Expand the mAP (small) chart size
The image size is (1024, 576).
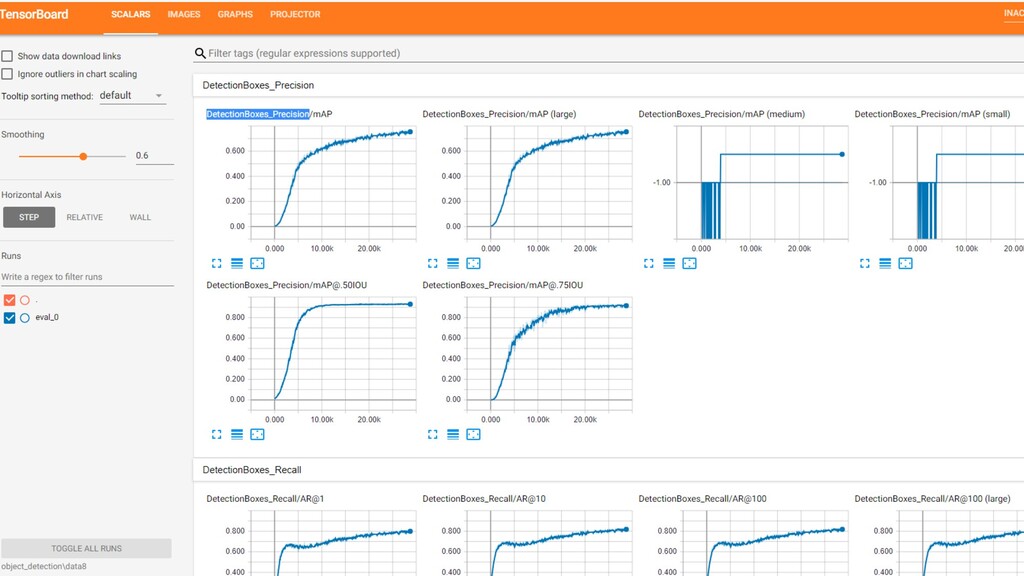(x=865, y=263)
